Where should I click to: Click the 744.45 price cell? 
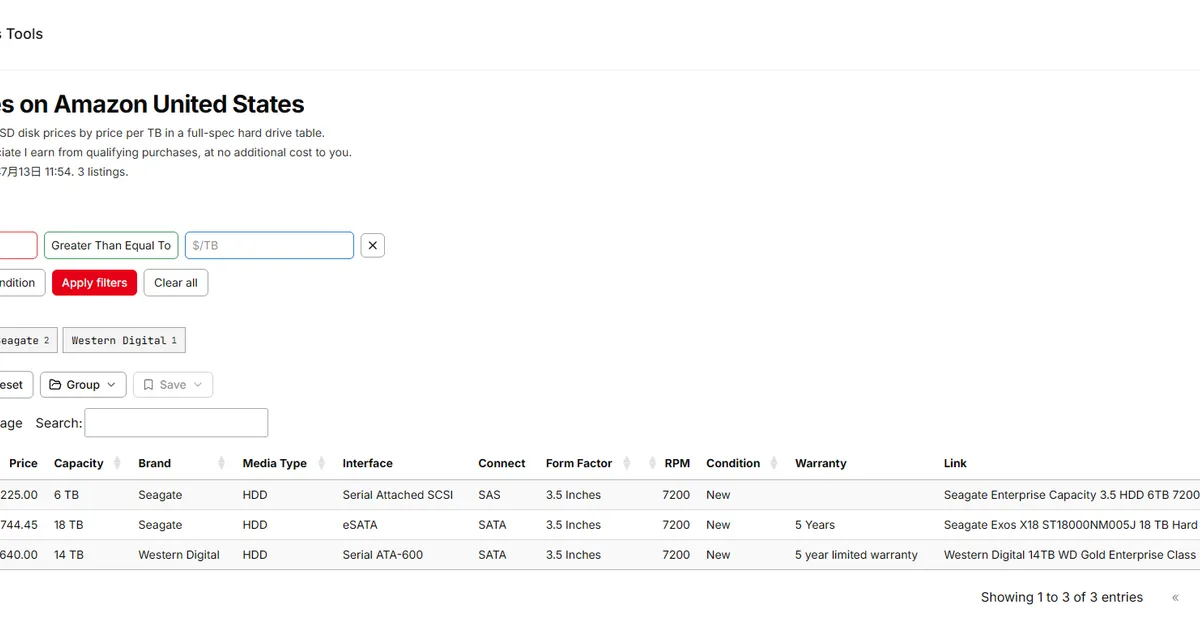click(19, 525)
